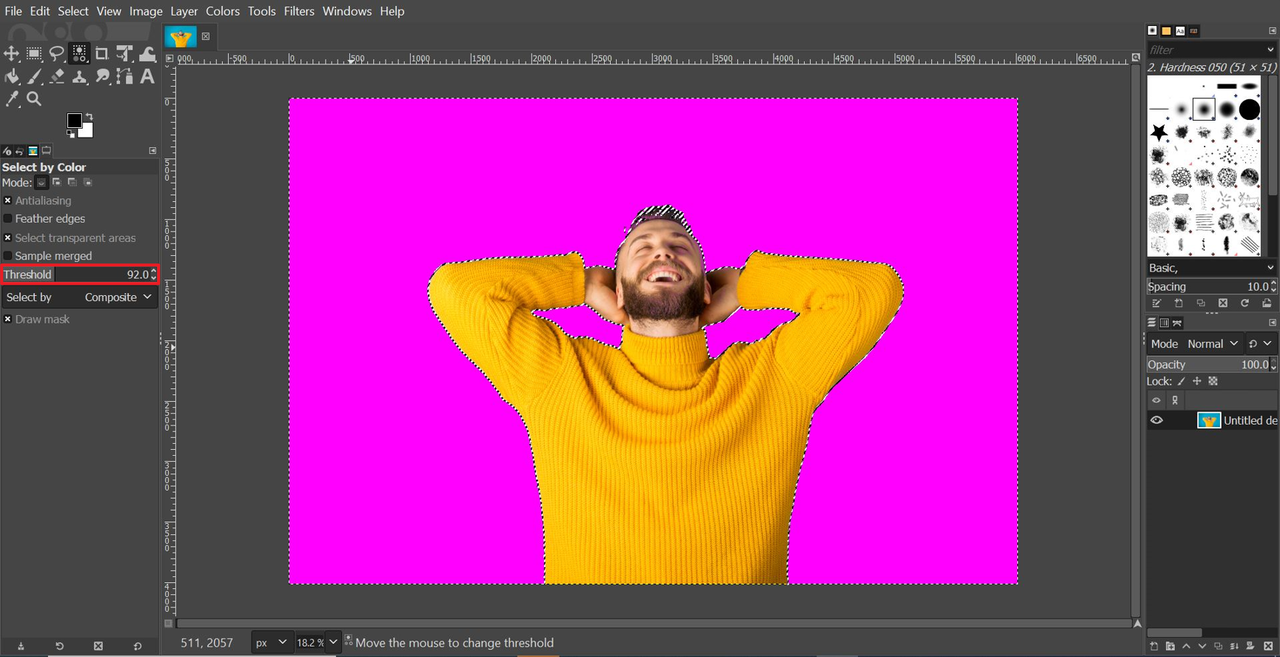Open the Select by Composite dropdown

[x=79, y=297]
